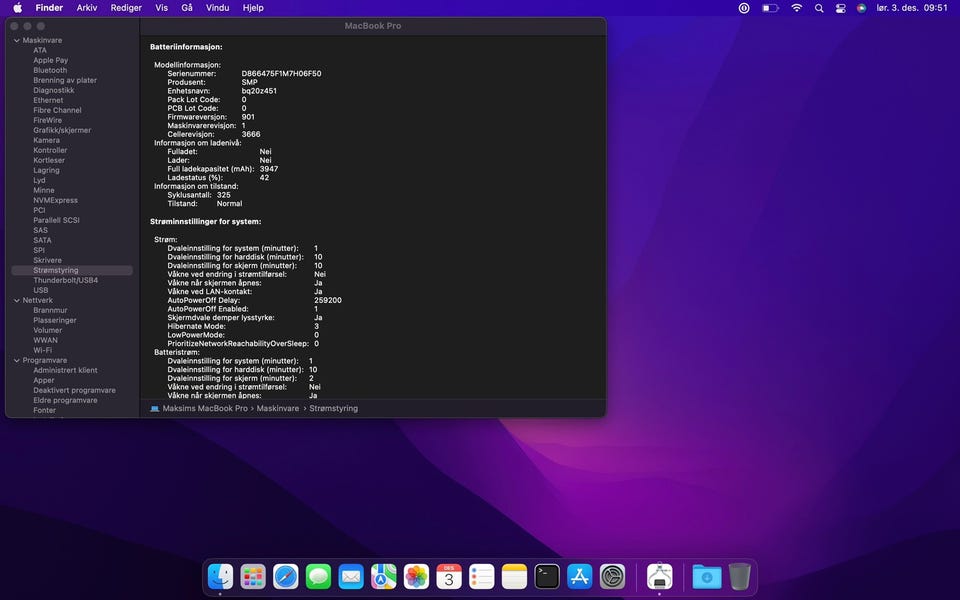Screen dimensions: 960x600
Task: Click the Wi-Fi status icon
Action: pos(796,8)
